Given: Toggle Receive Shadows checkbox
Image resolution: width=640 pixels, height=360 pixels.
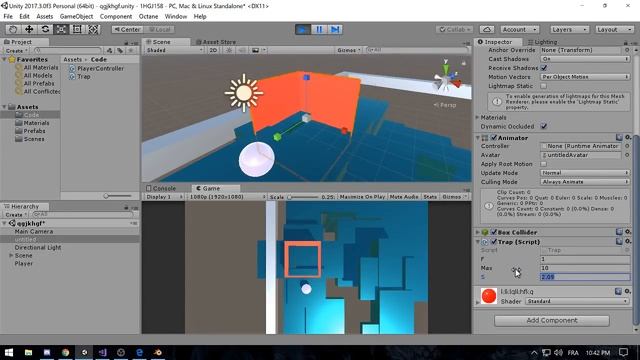Looking at the screenshot, I should [x=544, y=68].
